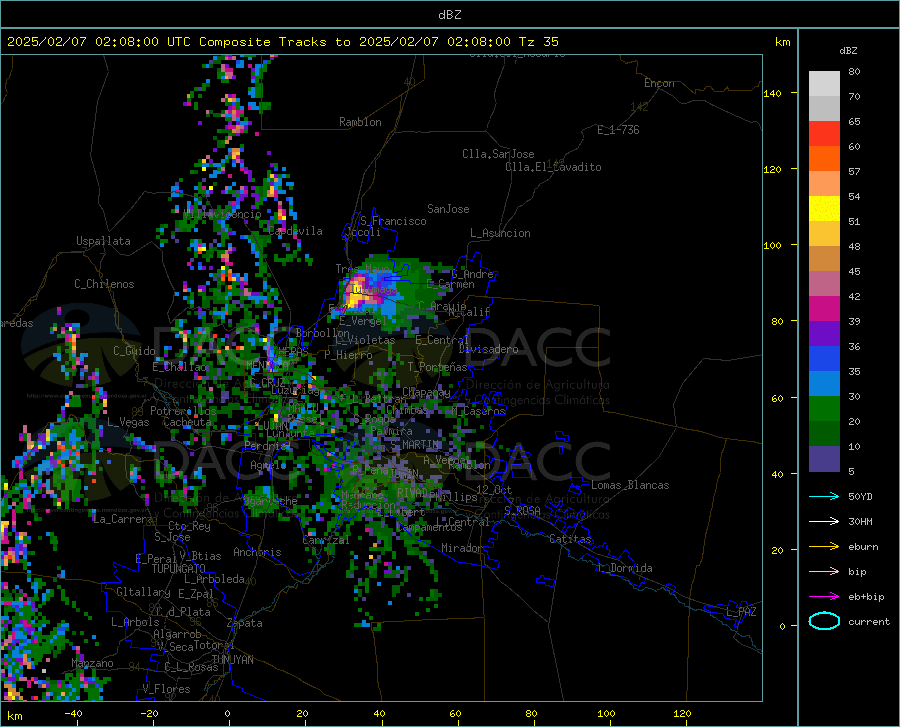Click the dBZ heading above the color scale

tap(848, 50)
